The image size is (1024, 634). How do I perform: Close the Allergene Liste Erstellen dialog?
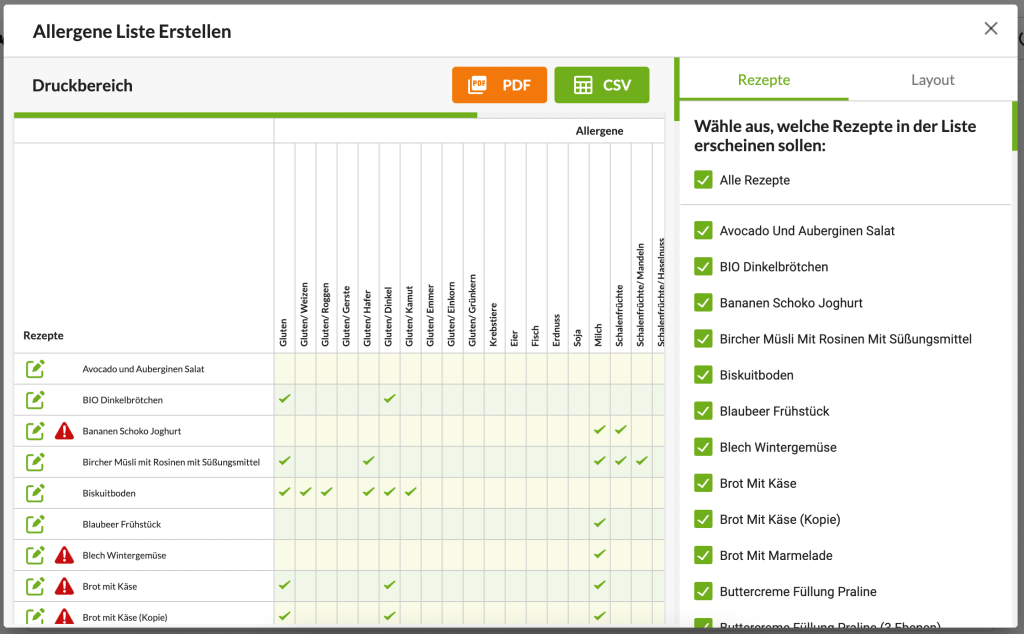(991, 28)
